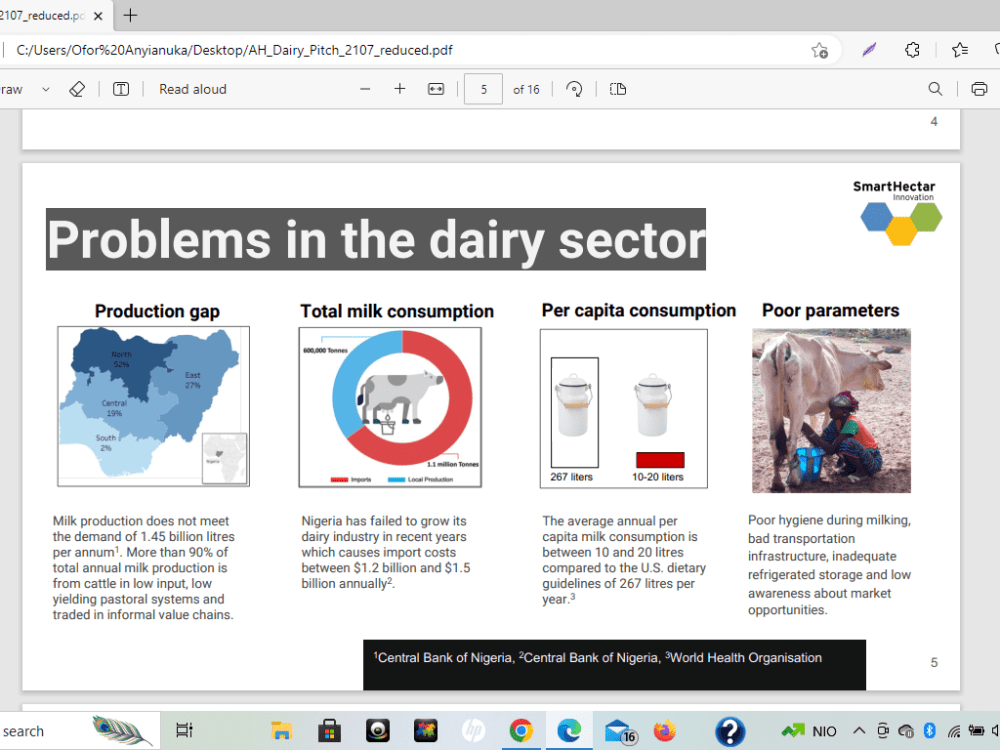The height and width of the screenshot is (750, 1000).
Task: Open the purple feather extension icon
Action: point(869,50)
